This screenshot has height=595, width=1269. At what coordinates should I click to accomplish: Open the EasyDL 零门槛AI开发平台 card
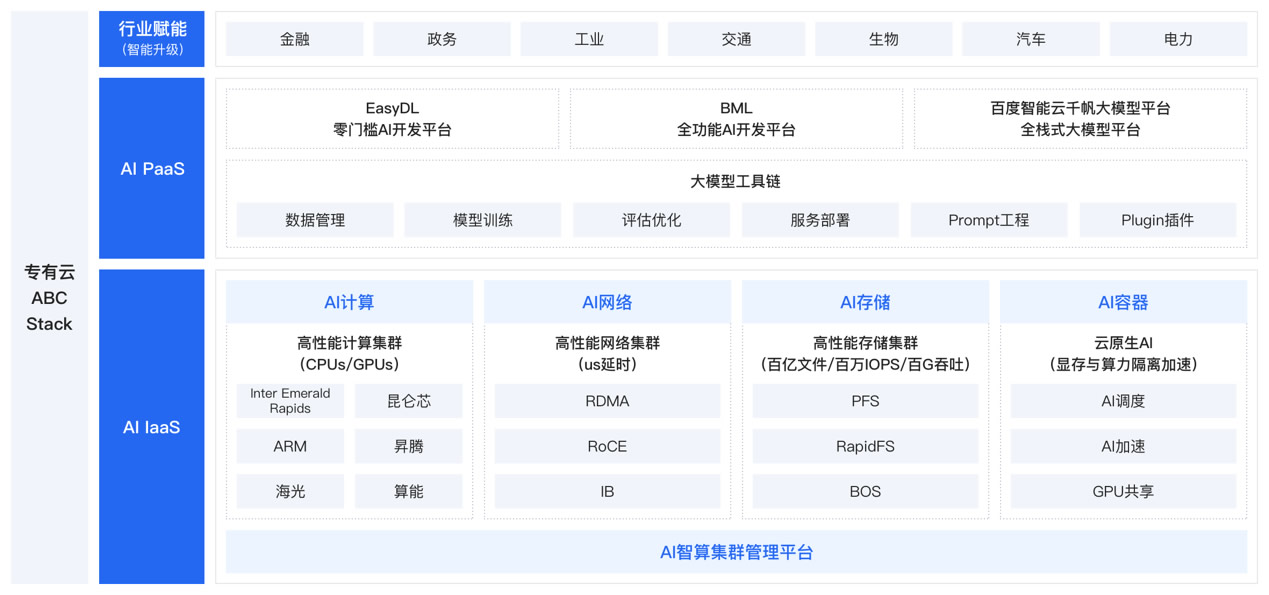click(x=392, y=119)
